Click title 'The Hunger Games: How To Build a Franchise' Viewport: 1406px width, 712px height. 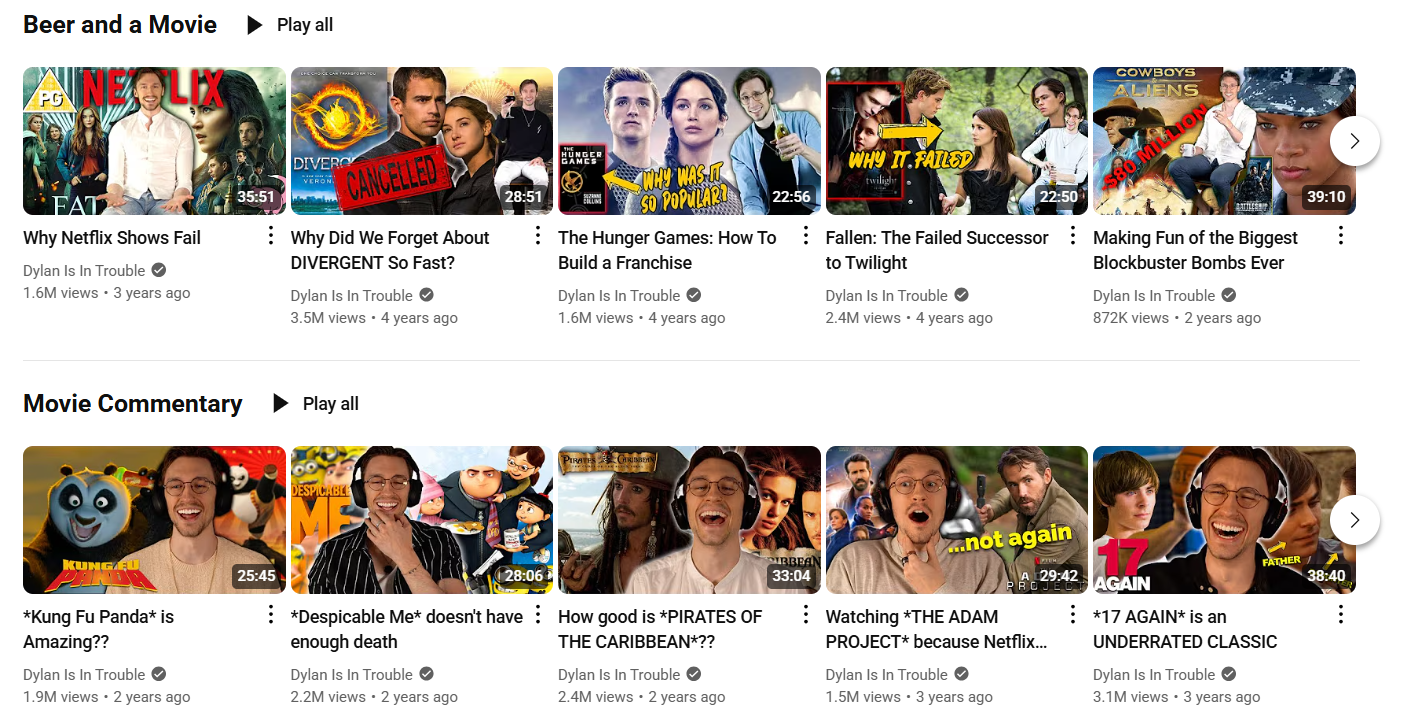(667, 250)
